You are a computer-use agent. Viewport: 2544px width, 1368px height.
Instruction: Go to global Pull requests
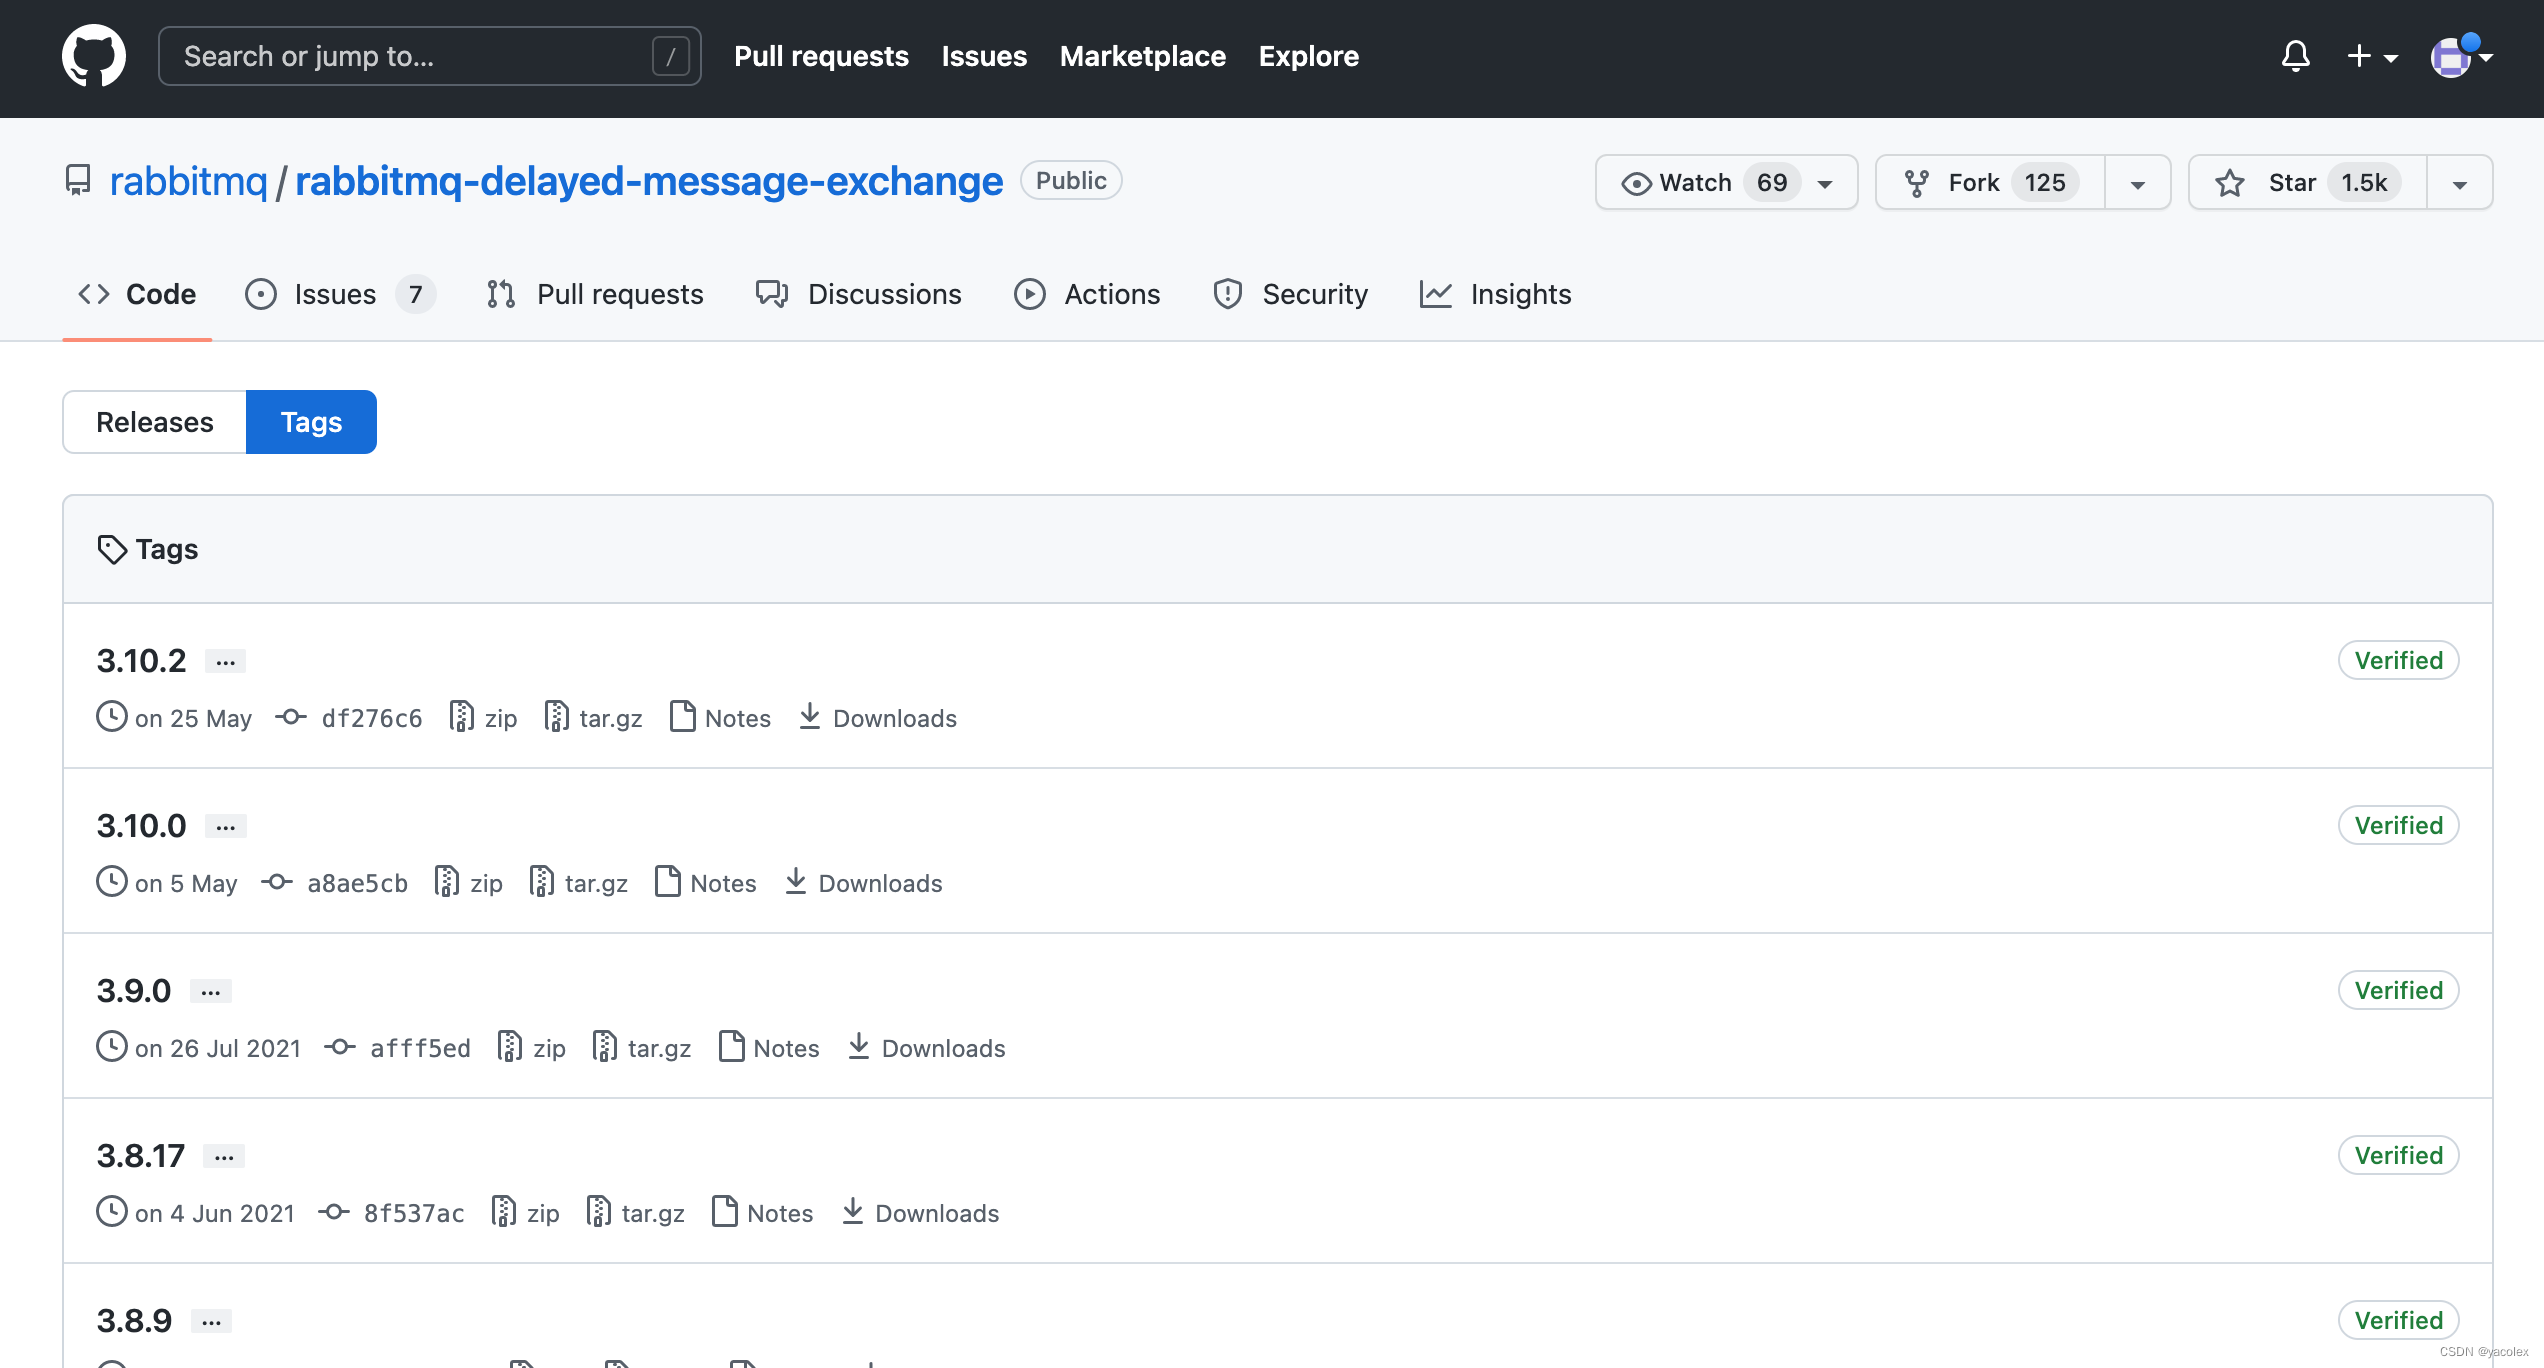coord(821,56)
